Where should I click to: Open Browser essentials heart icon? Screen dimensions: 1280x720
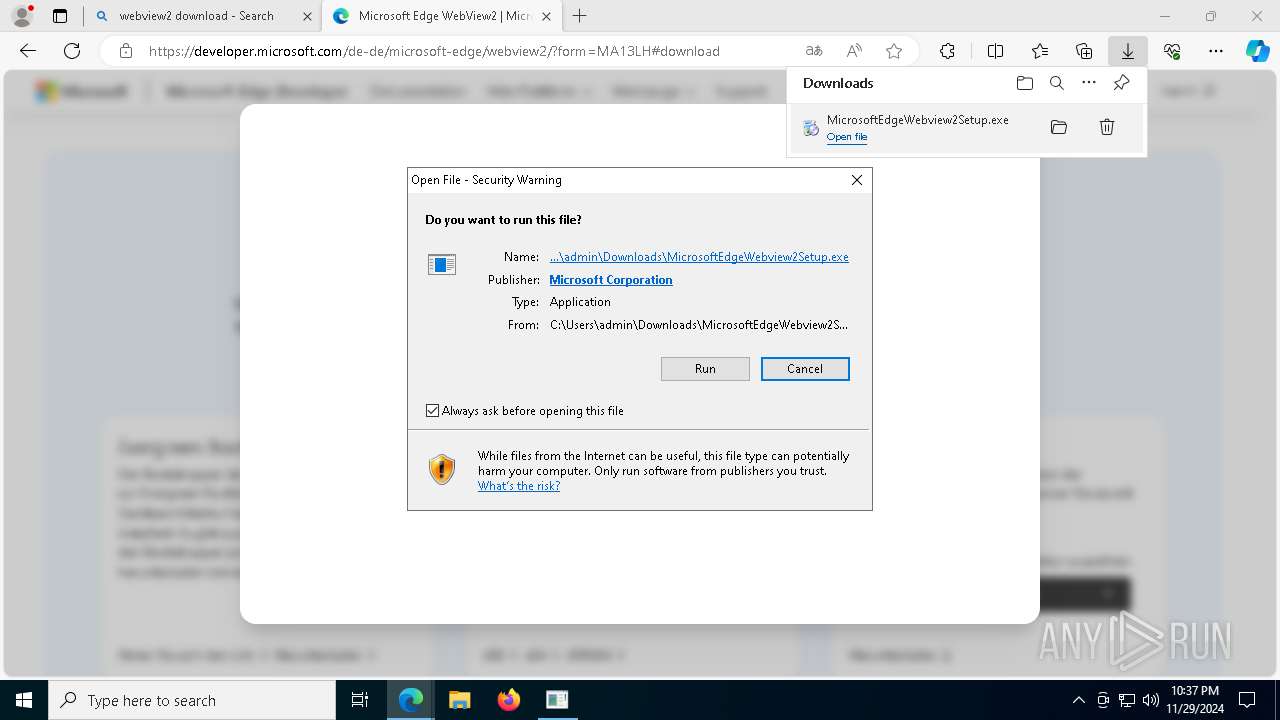pyautogui.click(x=1172, y=51)
